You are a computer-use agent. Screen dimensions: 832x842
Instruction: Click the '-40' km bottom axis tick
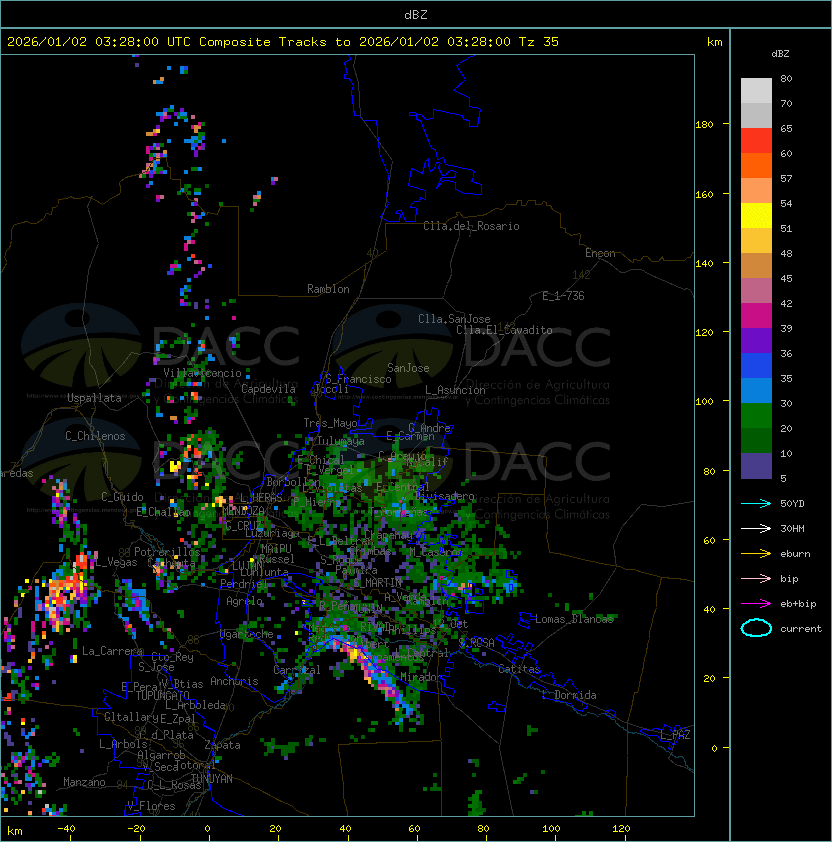[x=66, y=829]
